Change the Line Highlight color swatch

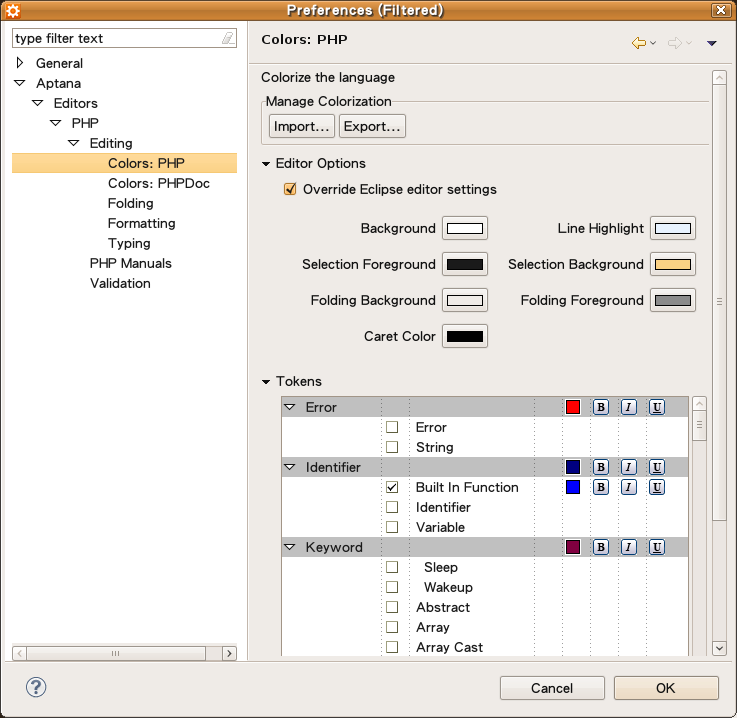tap(673, 228)
